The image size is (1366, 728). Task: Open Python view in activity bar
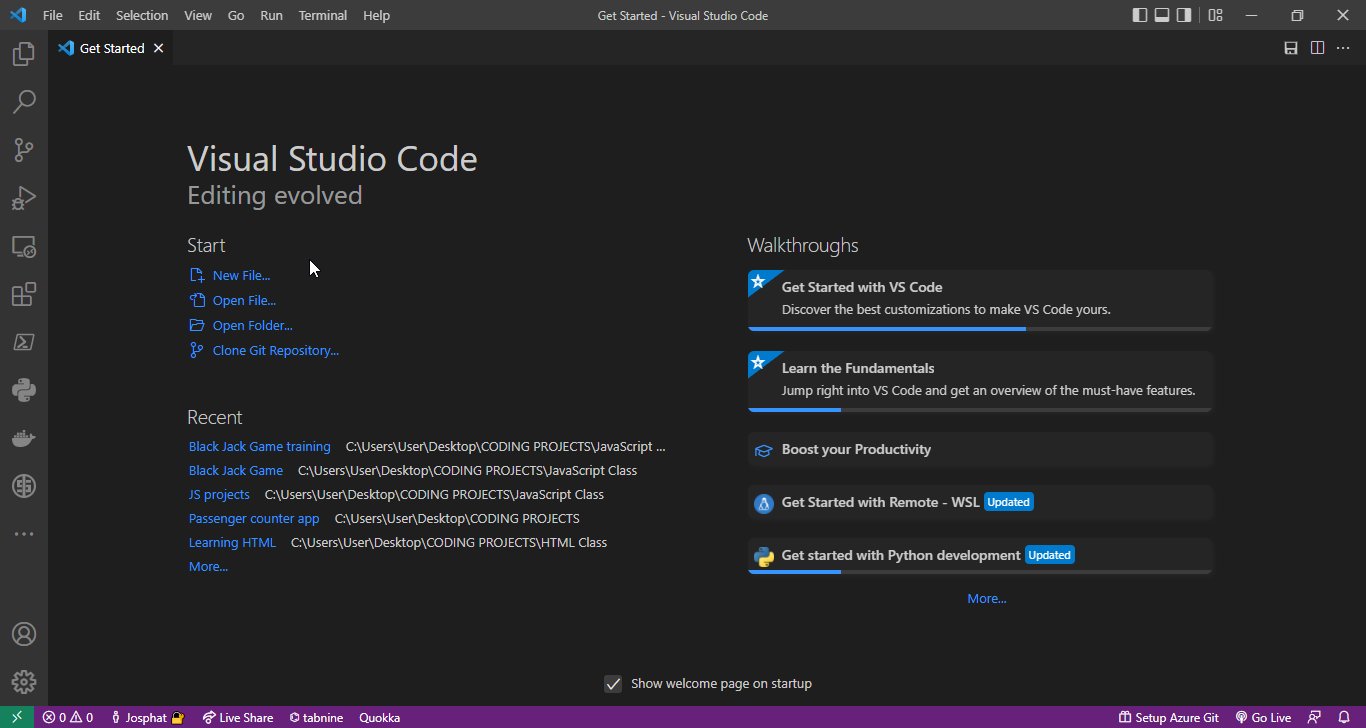pos(24,390)
